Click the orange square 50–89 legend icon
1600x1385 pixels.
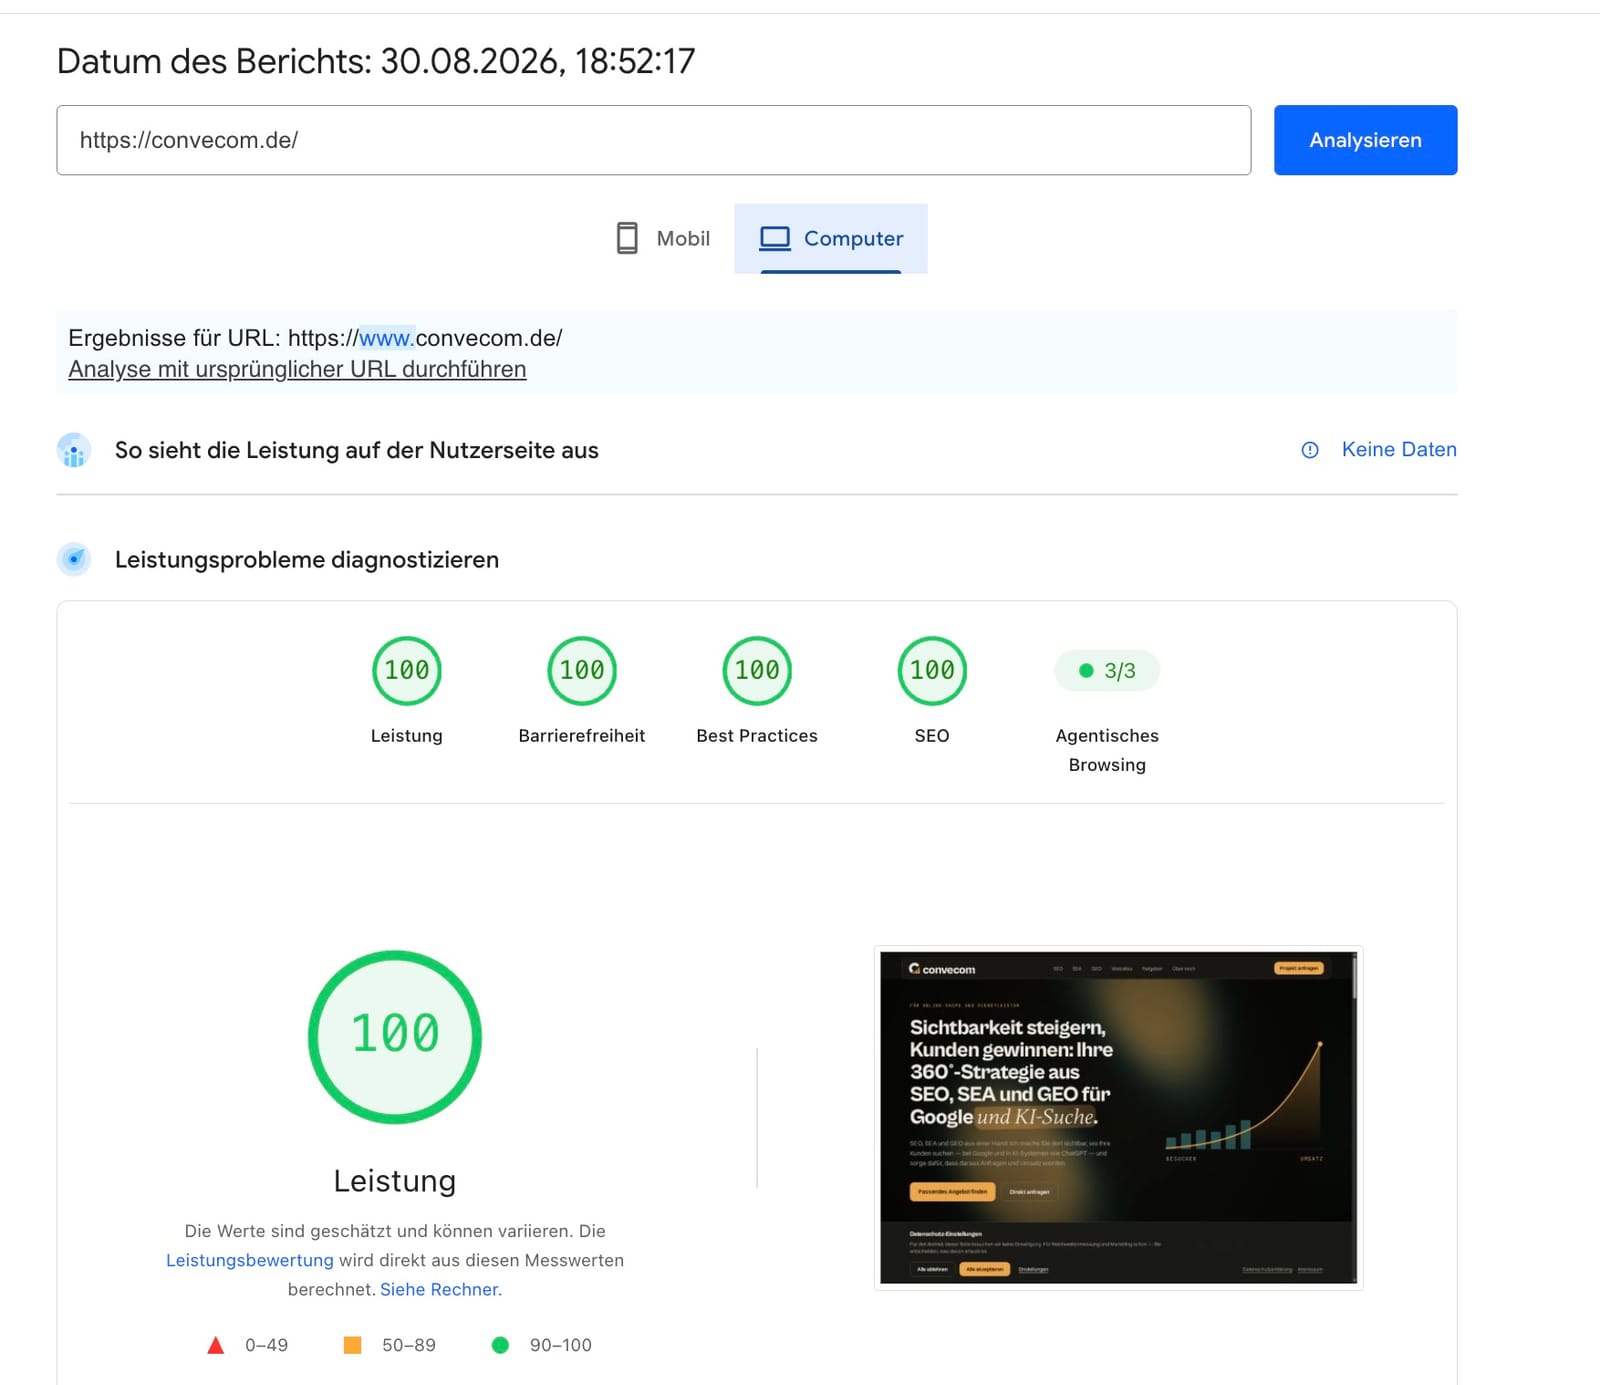[352, 1345]
